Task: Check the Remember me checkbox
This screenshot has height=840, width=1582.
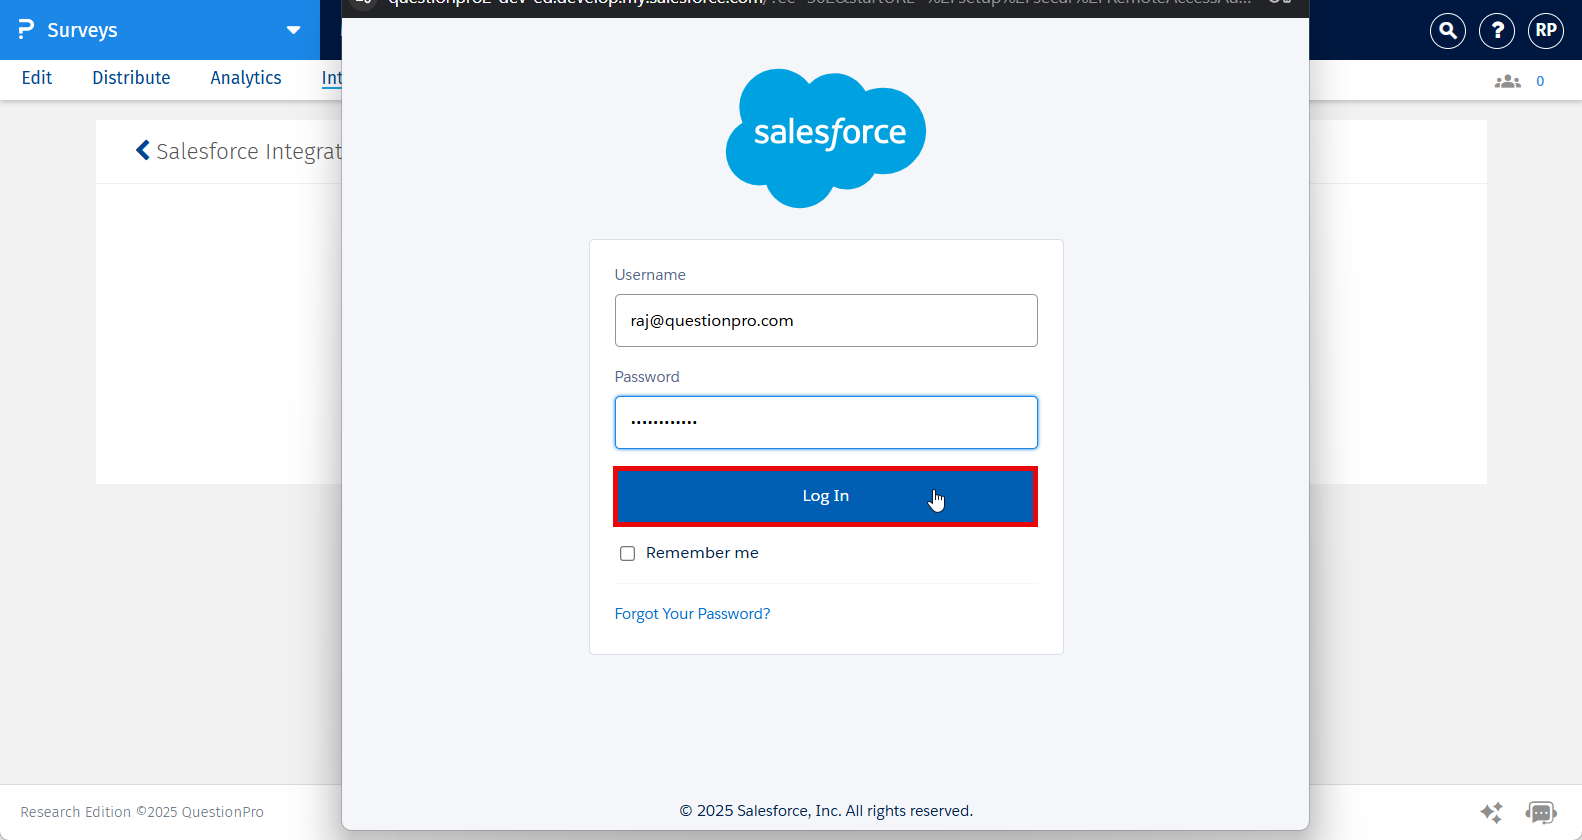Action: point(628,553)
